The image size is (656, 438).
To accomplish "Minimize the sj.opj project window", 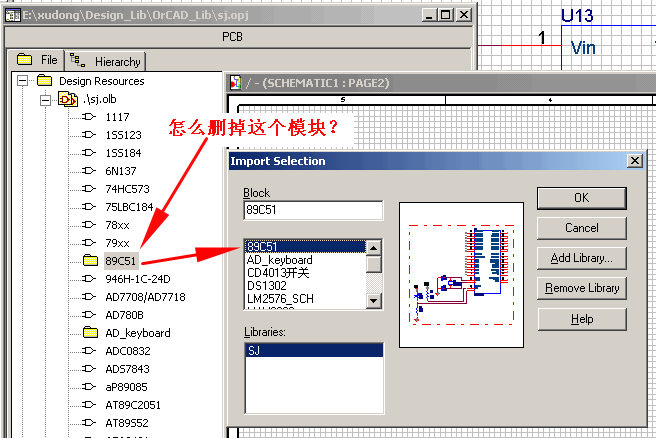I will coord(428,15).
